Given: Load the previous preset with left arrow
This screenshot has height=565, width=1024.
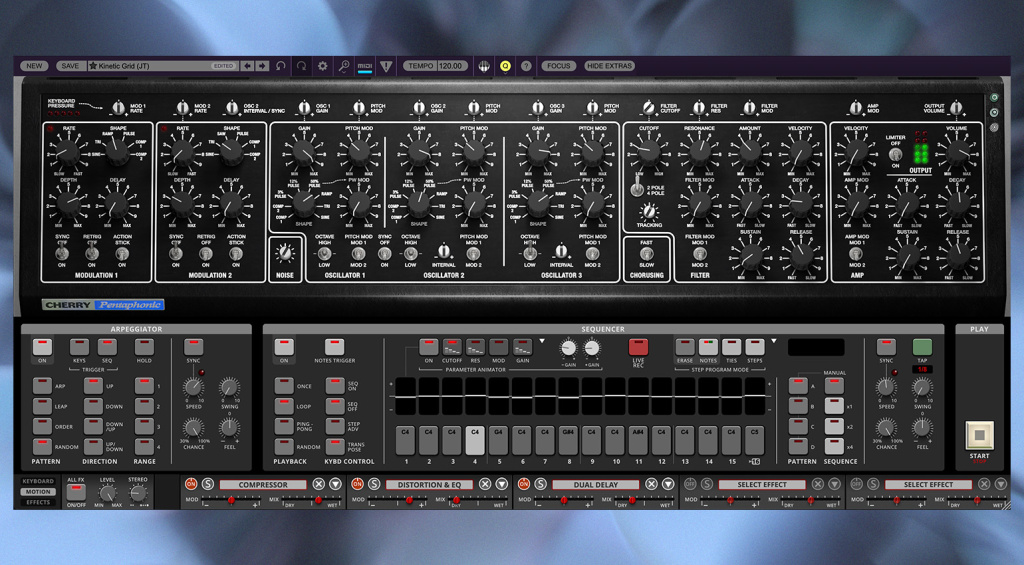Looking at the screenshot, I should (x=248, y=66).
